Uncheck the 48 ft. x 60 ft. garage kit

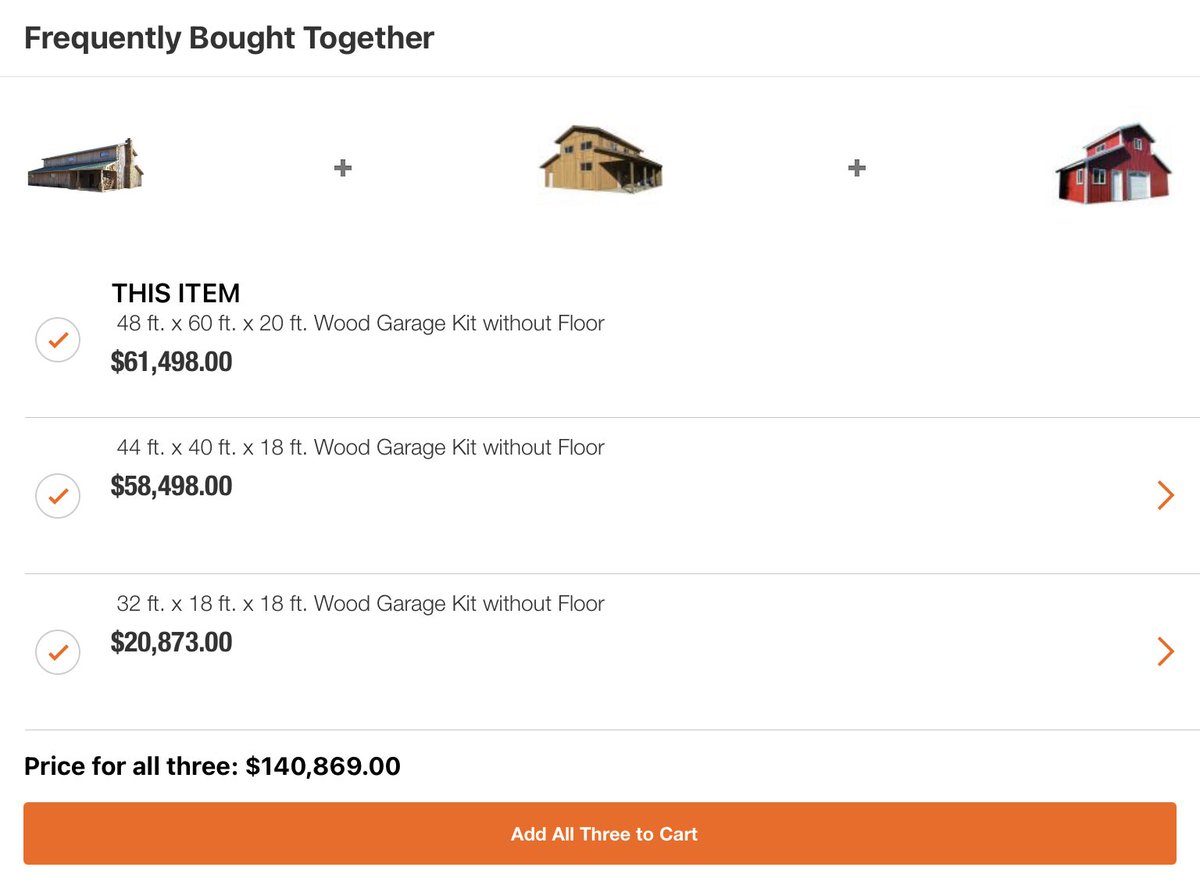pos(58,340)
